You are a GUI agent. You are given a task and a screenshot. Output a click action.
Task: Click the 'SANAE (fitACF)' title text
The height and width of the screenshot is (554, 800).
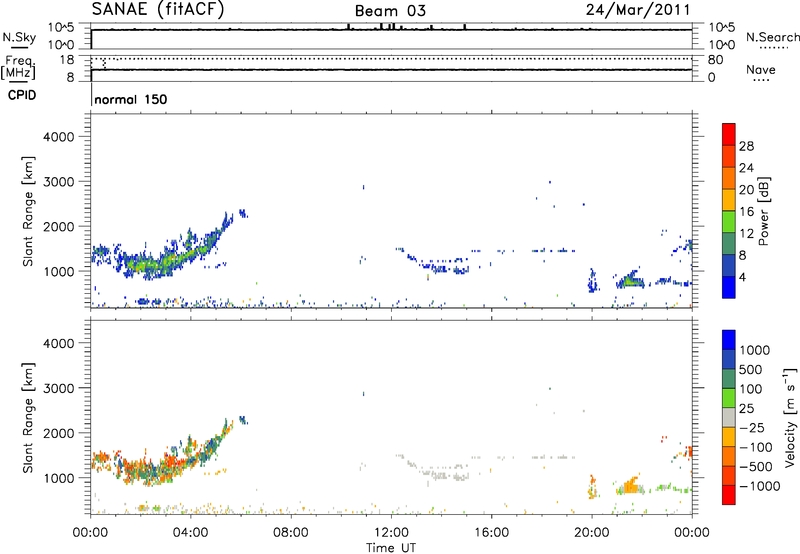point(158,9)
